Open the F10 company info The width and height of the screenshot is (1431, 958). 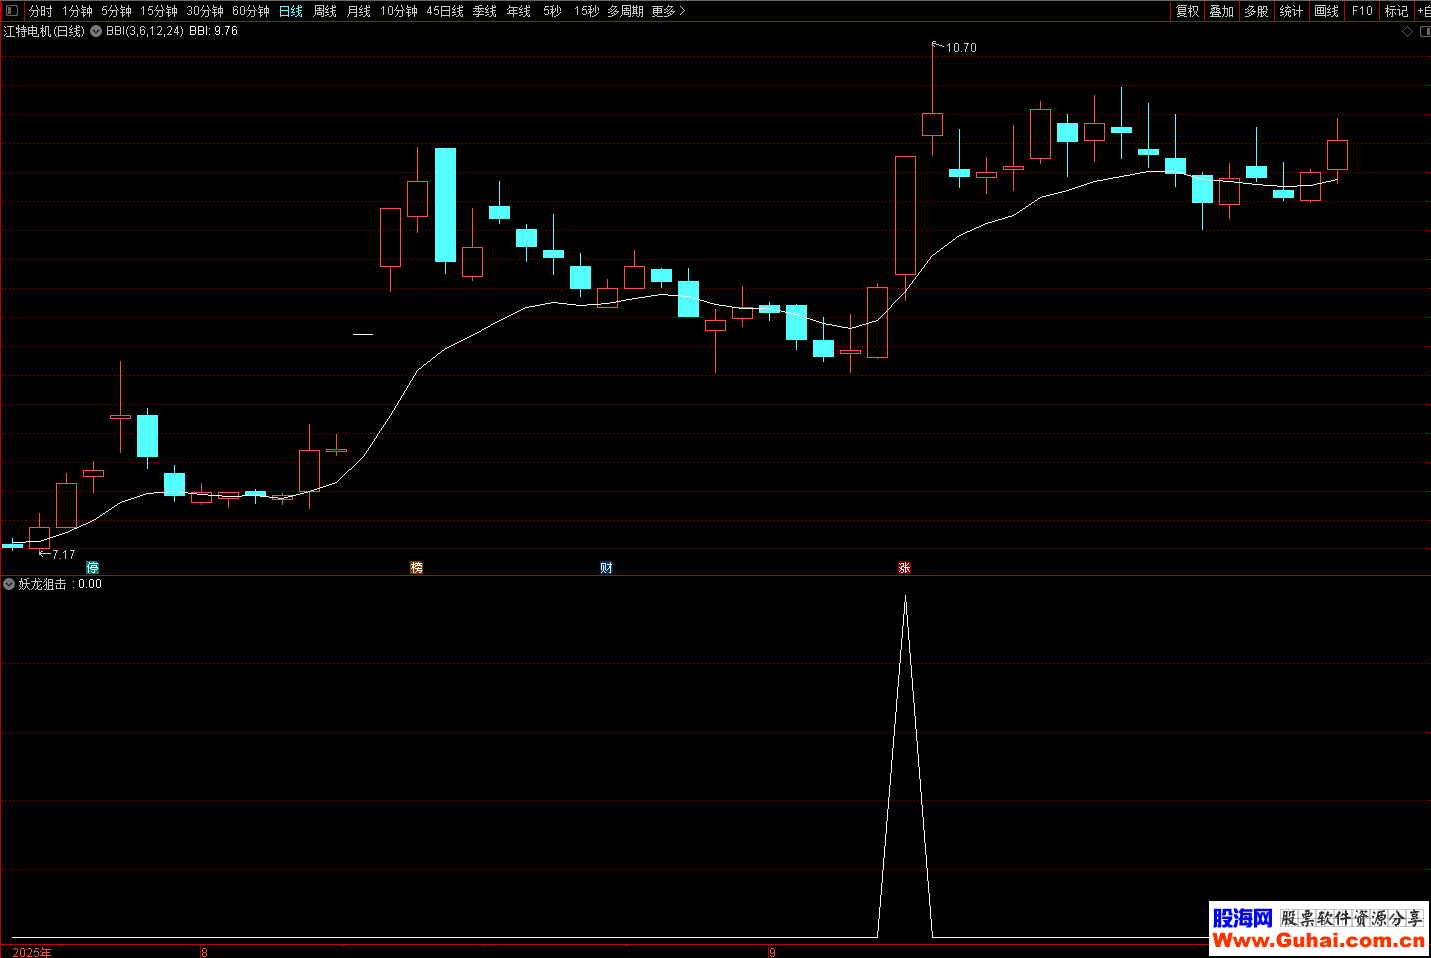coord(1362,11)
